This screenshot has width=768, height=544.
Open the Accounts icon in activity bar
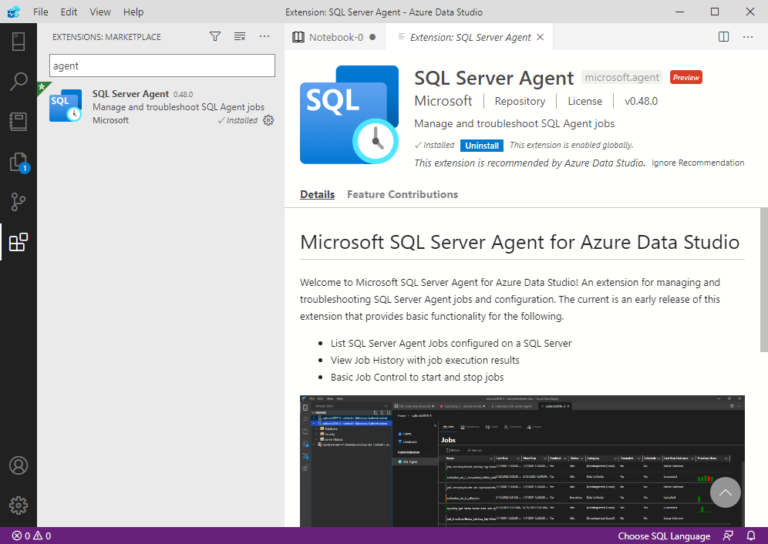18,465
